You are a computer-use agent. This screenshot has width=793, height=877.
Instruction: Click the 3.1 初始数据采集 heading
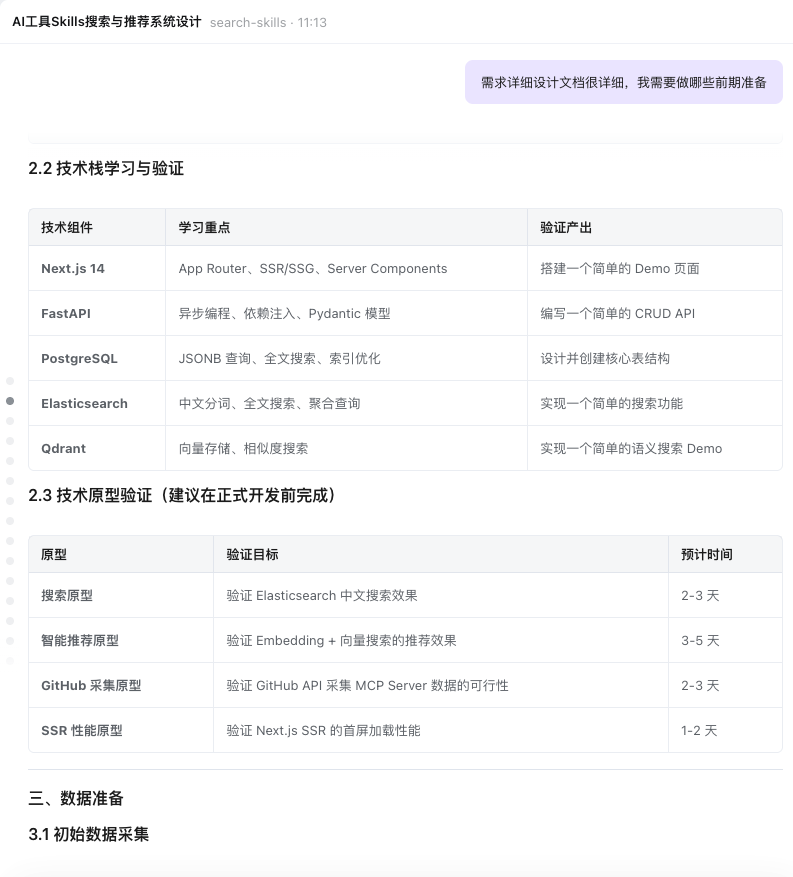[89, 834]
